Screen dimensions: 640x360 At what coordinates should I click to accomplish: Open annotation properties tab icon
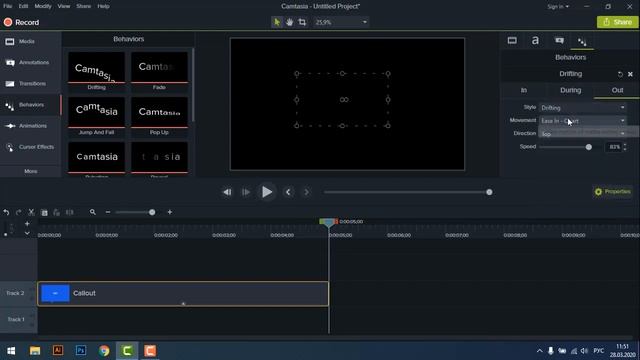click(x=559, y=40)
